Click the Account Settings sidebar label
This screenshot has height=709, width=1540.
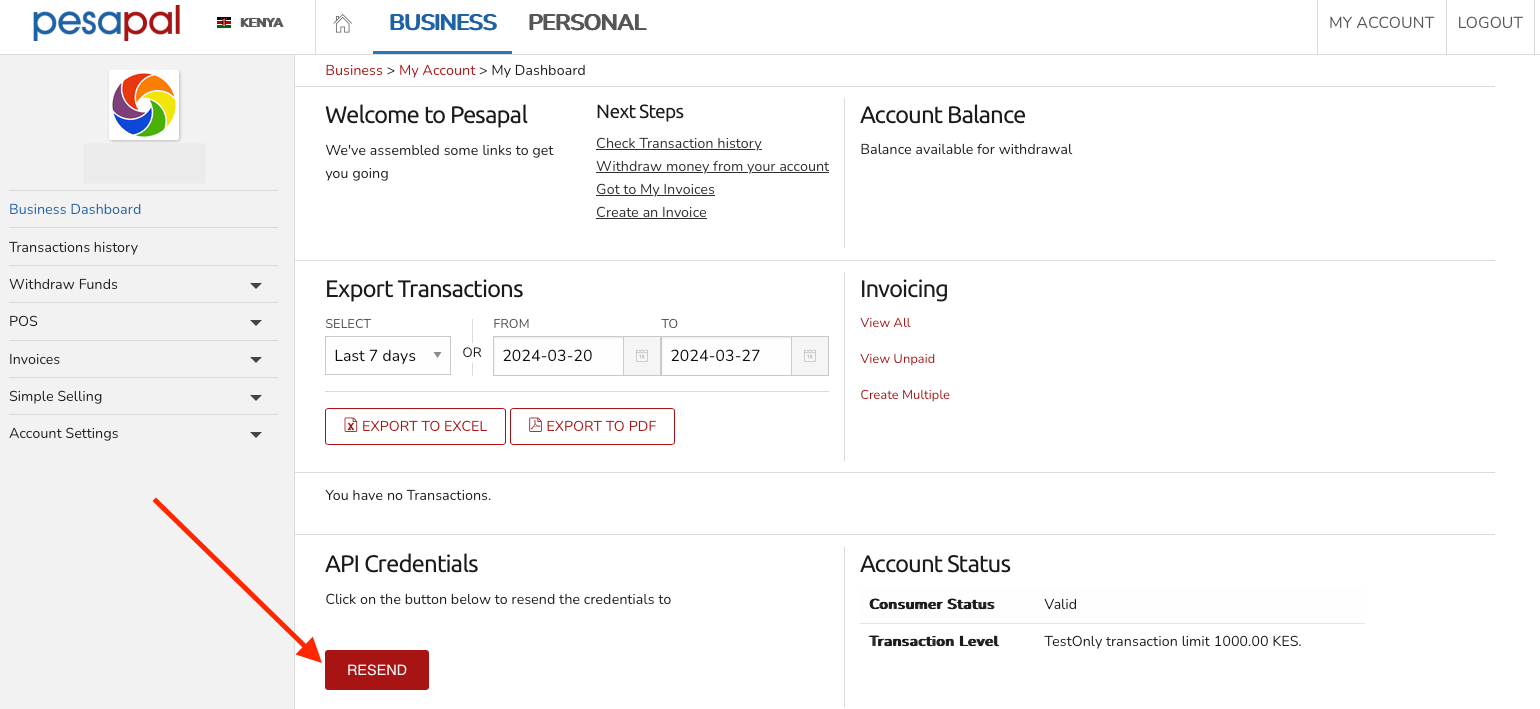64,433
